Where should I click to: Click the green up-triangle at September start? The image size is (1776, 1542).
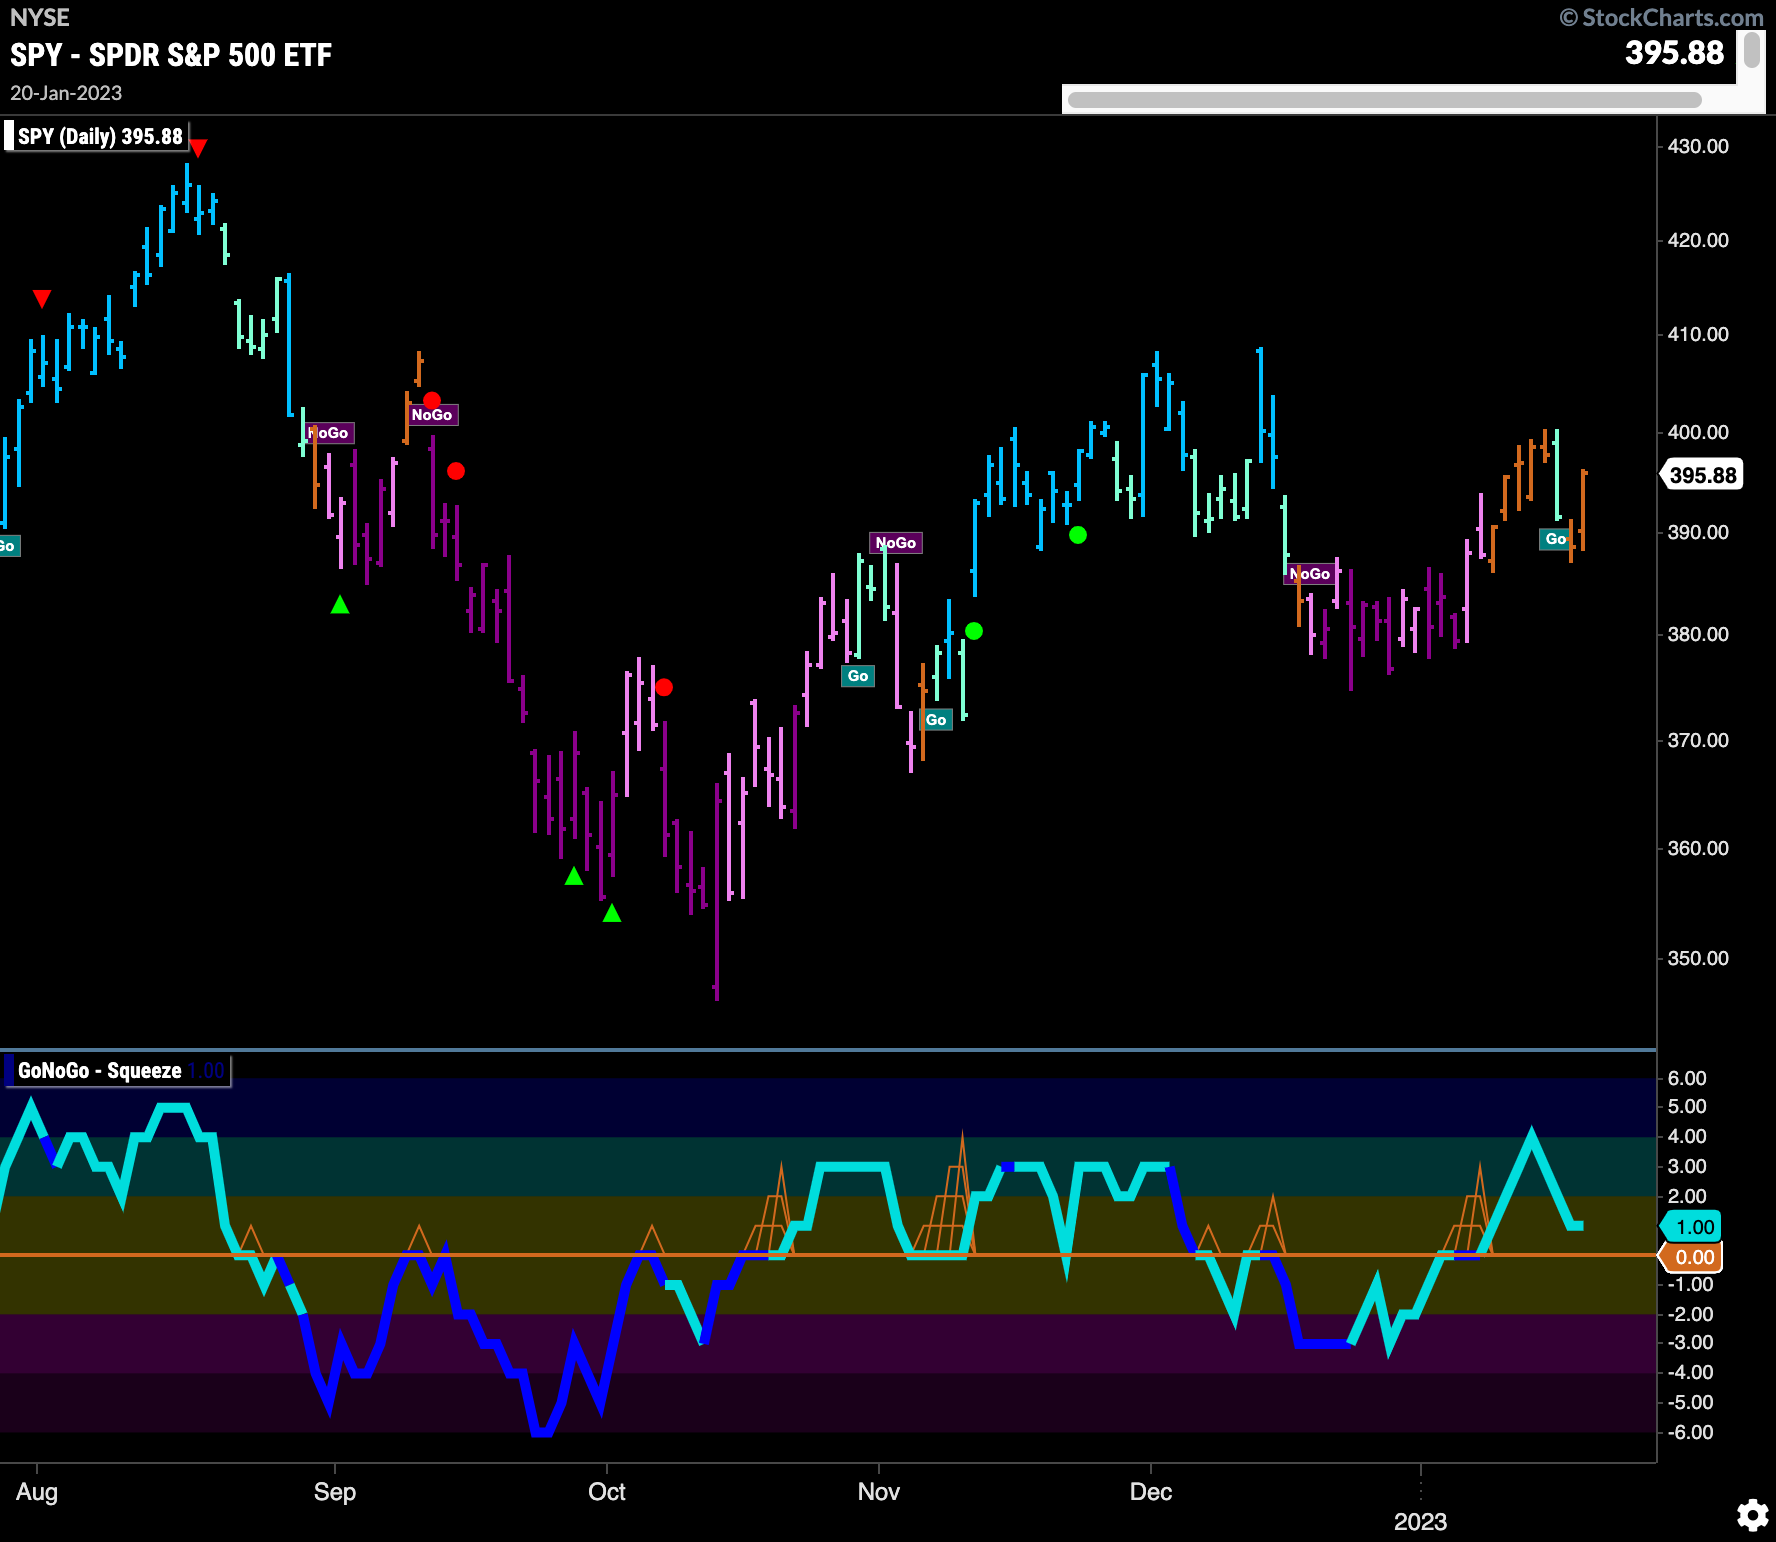(340, 604)
